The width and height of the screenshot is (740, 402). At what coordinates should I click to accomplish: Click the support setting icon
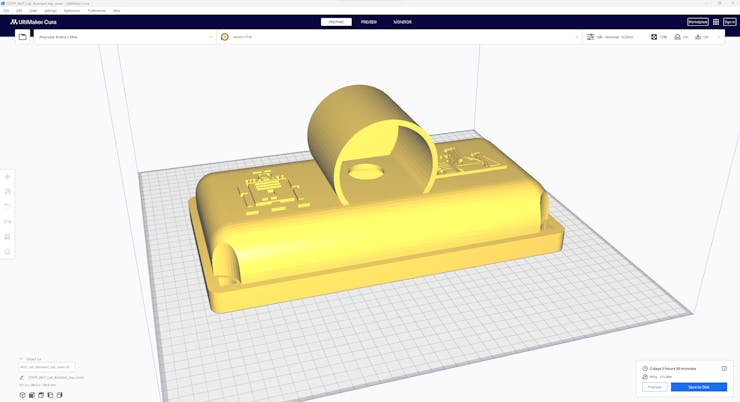(x=677, y=37)
